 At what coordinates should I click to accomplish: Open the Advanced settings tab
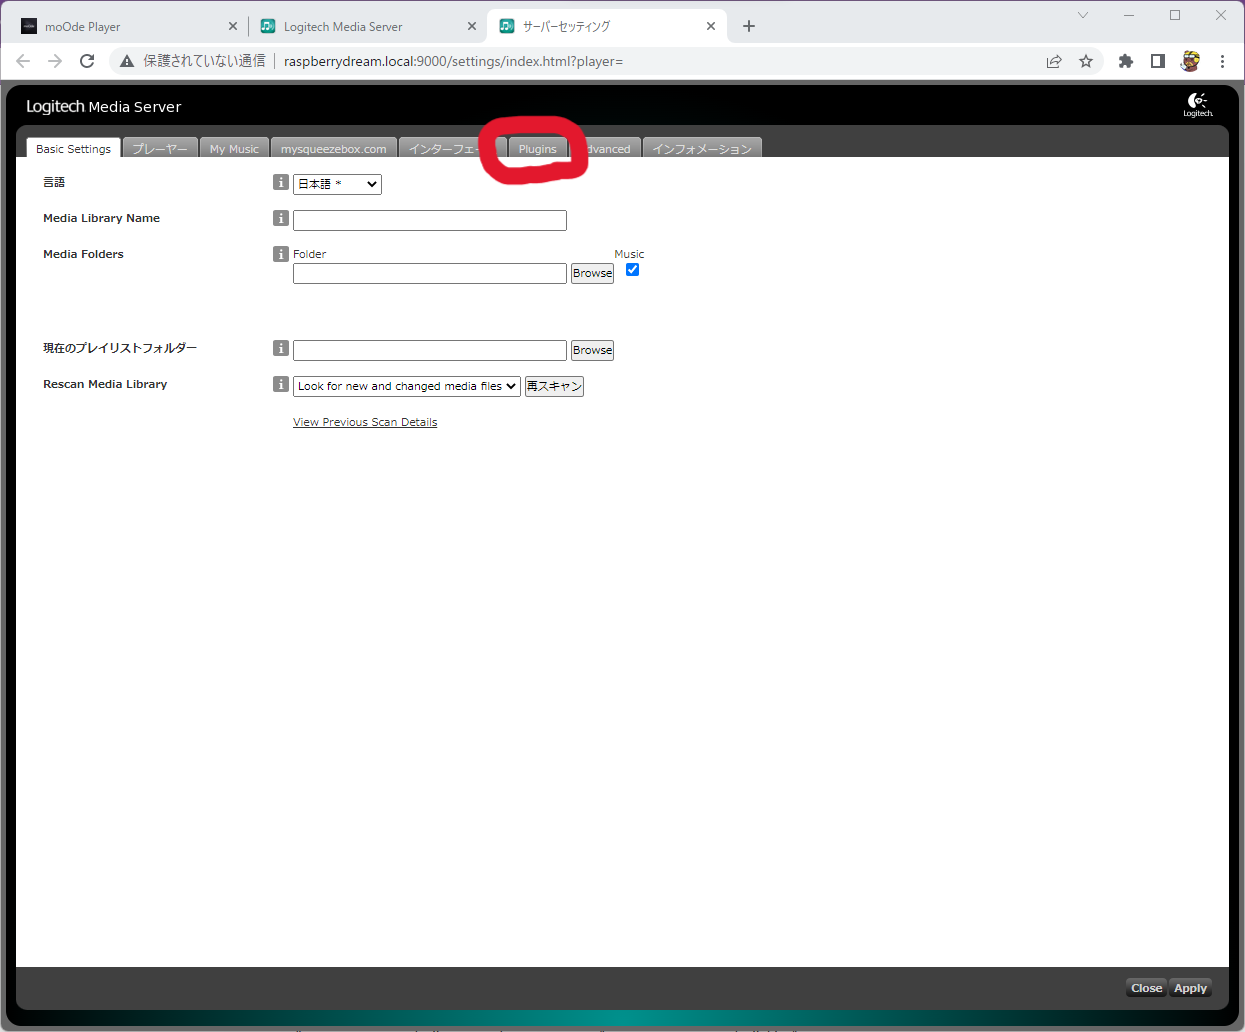pyautogui.click(x=605, y=148)
